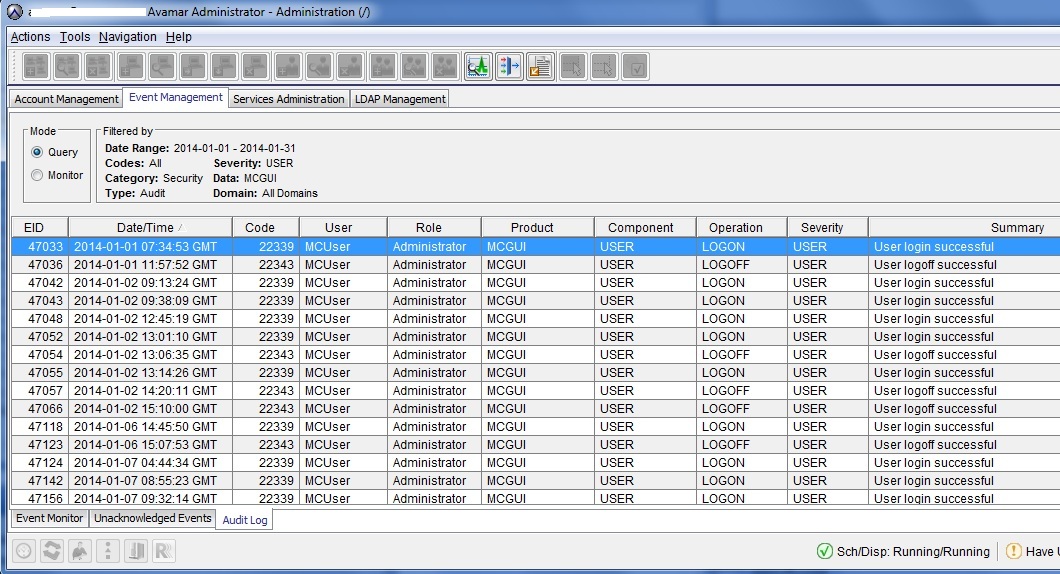Switch to the Account Management tab
The height and width of the screenshot is (574, 1060).
66,99
